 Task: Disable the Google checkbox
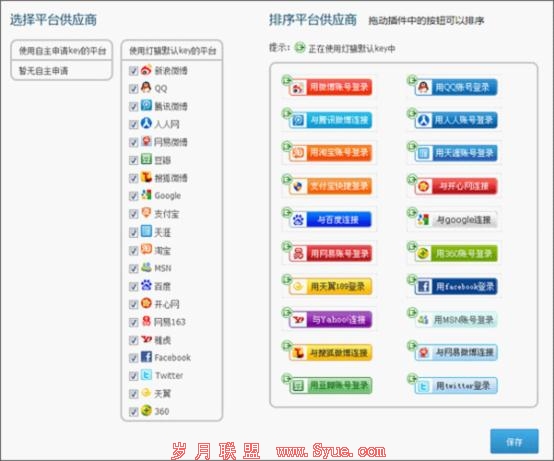point(133,196)
